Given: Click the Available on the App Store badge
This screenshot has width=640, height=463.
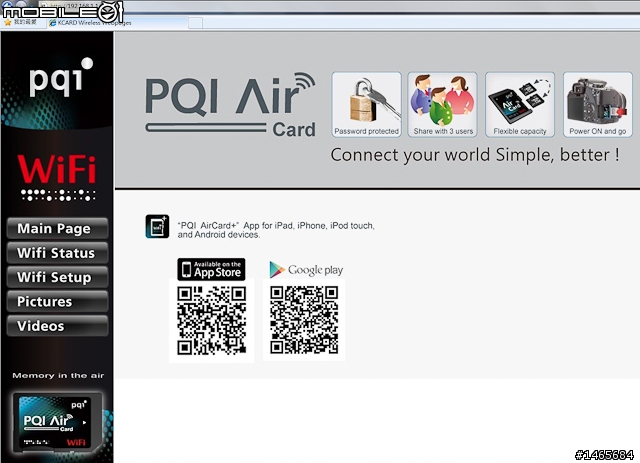Looking at the screenshot, I should click(x=211, y=269).
